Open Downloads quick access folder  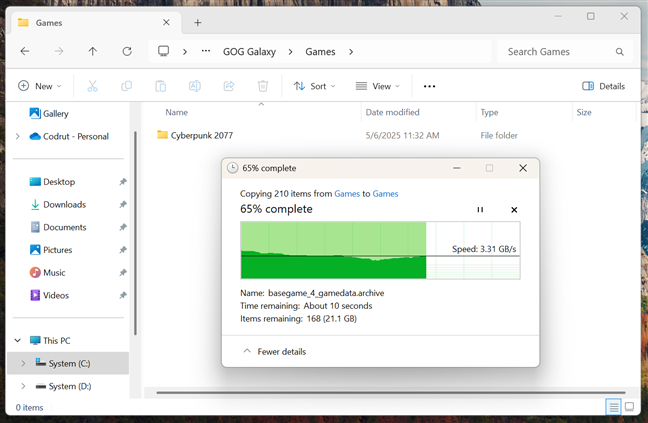(58, 204)
